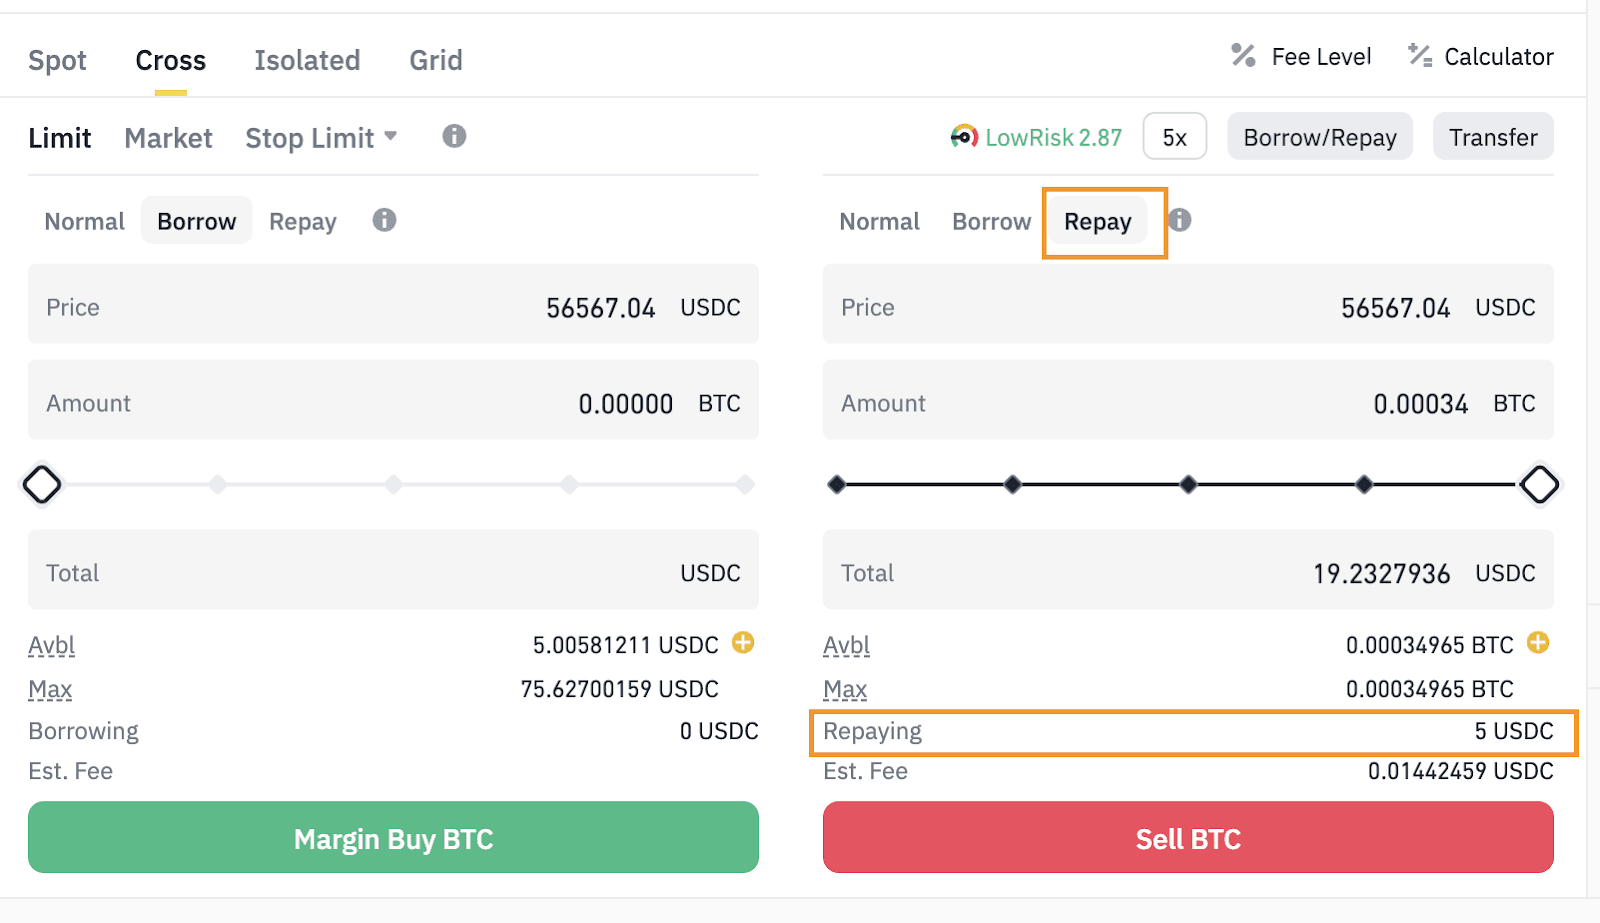The height and width of the screenshot is (923, 1600).
Task: Click the buy slider's 50% midpoint marker
Action: point(393,485)
